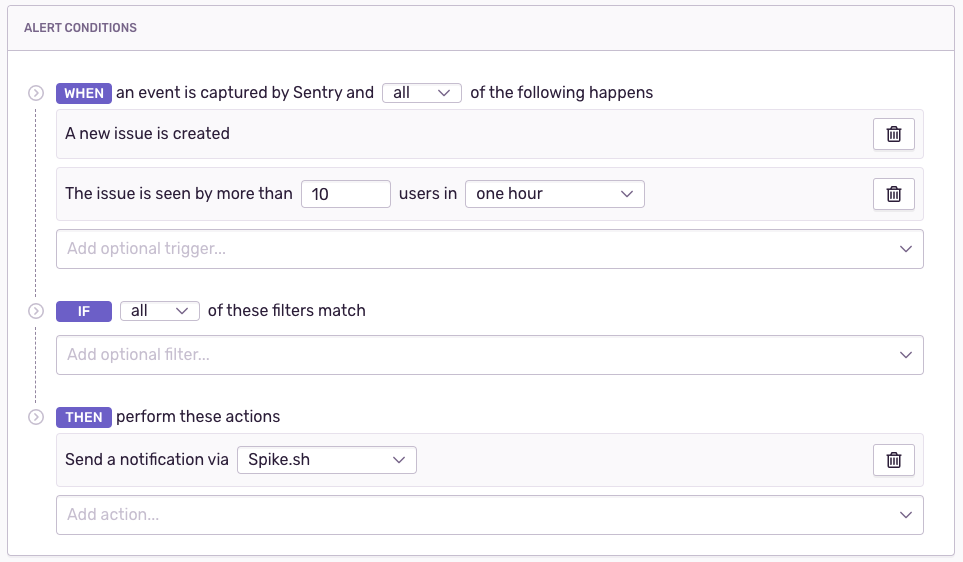
Task: Click the "Send a notification via" label
Action: click(146, 460)
